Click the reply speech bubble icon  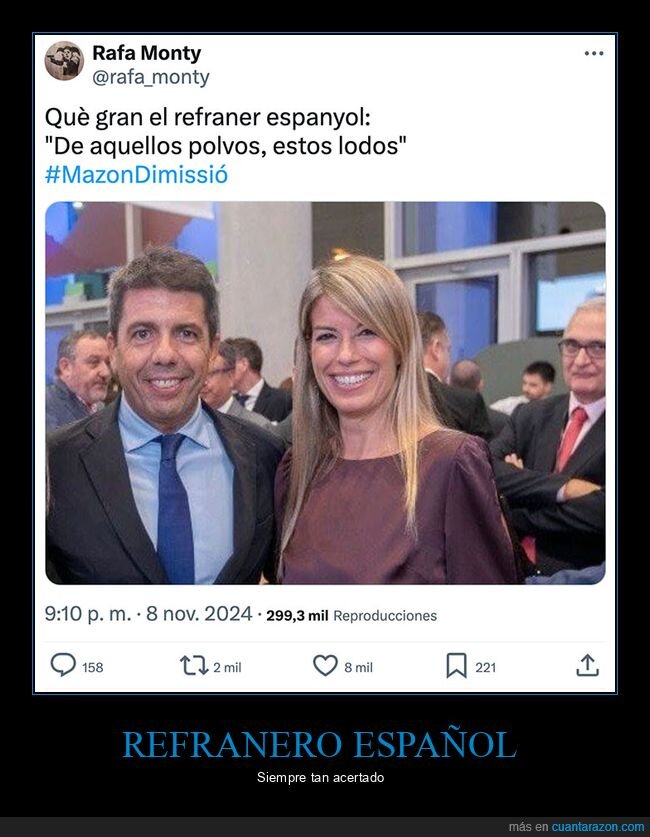(x=63, y=666)
